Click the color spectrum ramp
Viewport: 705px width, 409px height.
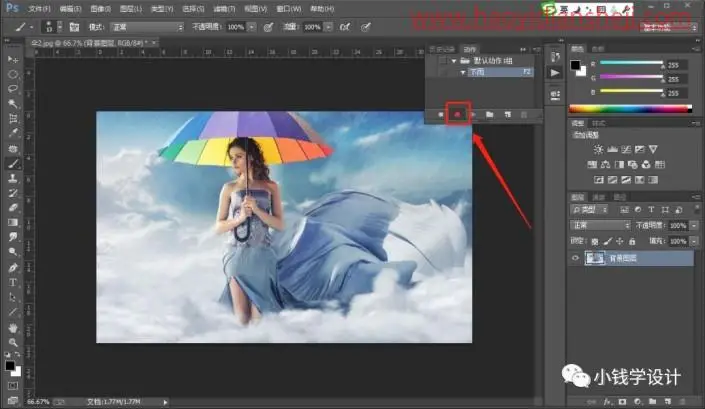(x=630, y=108)
